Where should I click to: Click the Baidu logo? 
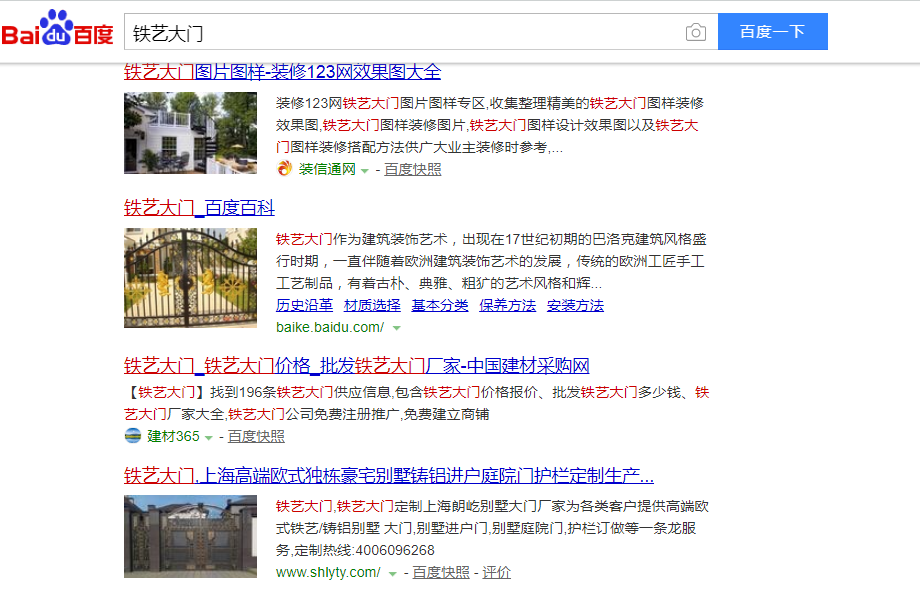tap(57, 31)
